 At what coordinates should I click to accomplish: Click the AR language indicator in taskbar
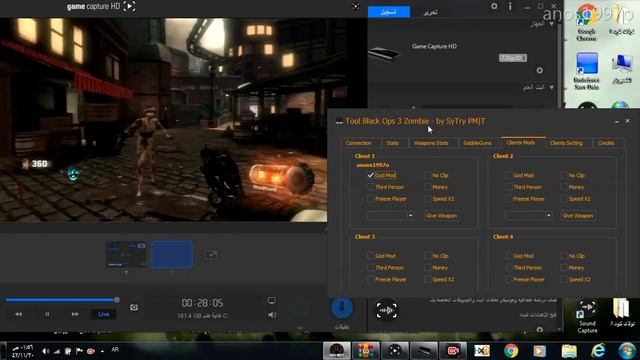click(115, 349)
